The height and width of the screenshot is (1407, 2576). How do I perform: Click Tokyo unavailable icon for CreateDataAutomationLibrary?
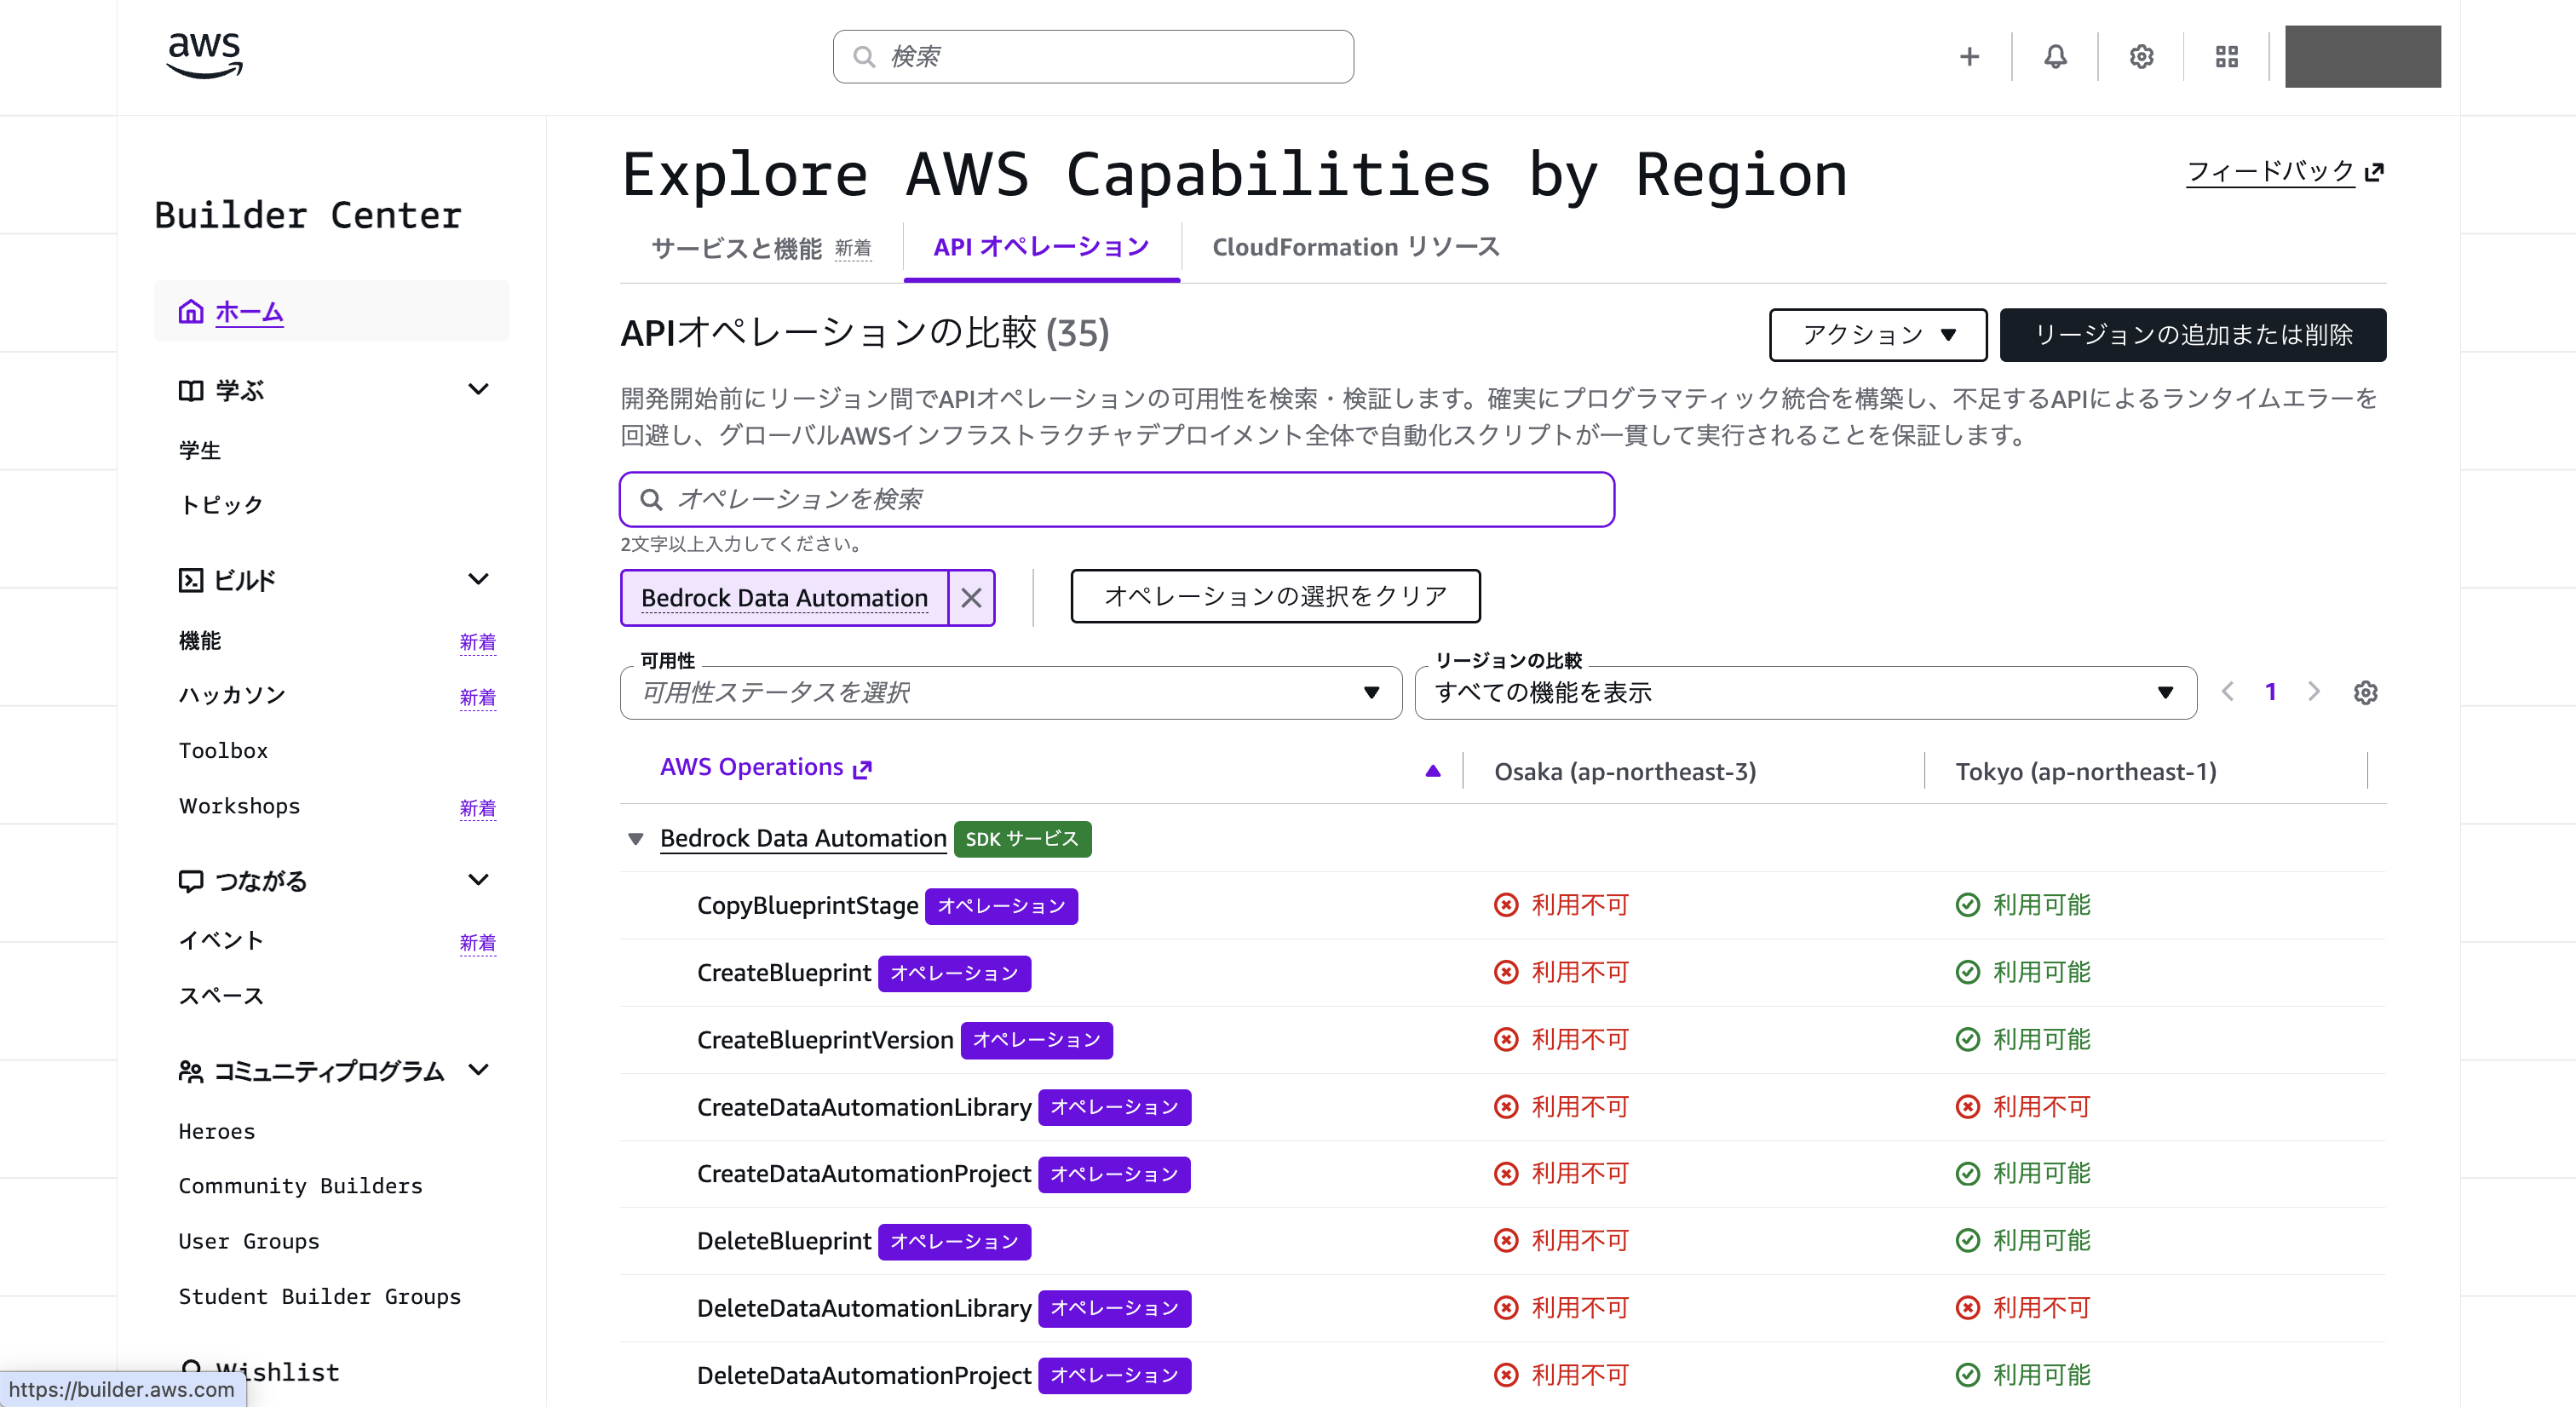[x=1967, y=1107]
